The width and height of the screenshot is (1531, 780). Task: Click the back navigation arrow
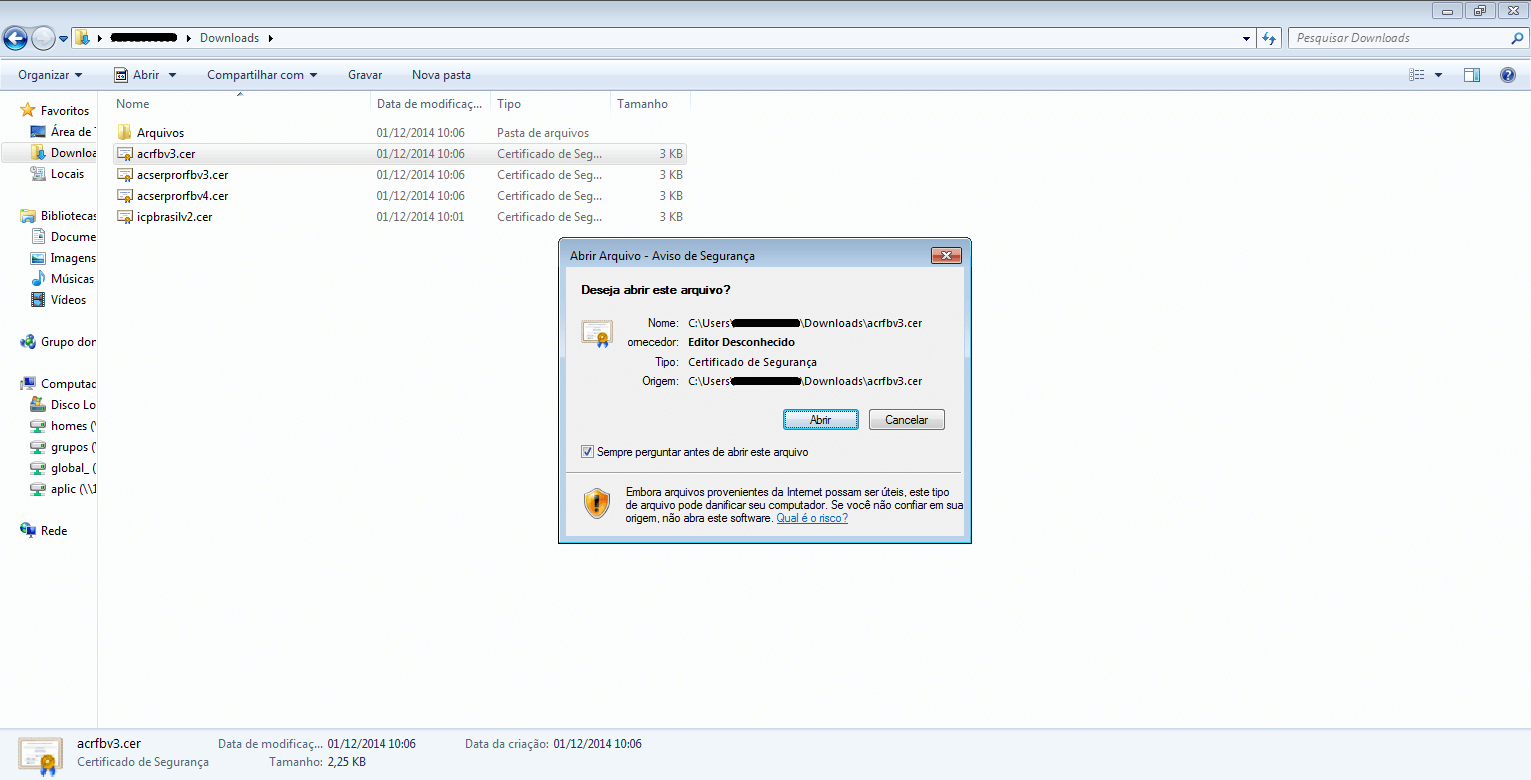click(x=15, y=39)
